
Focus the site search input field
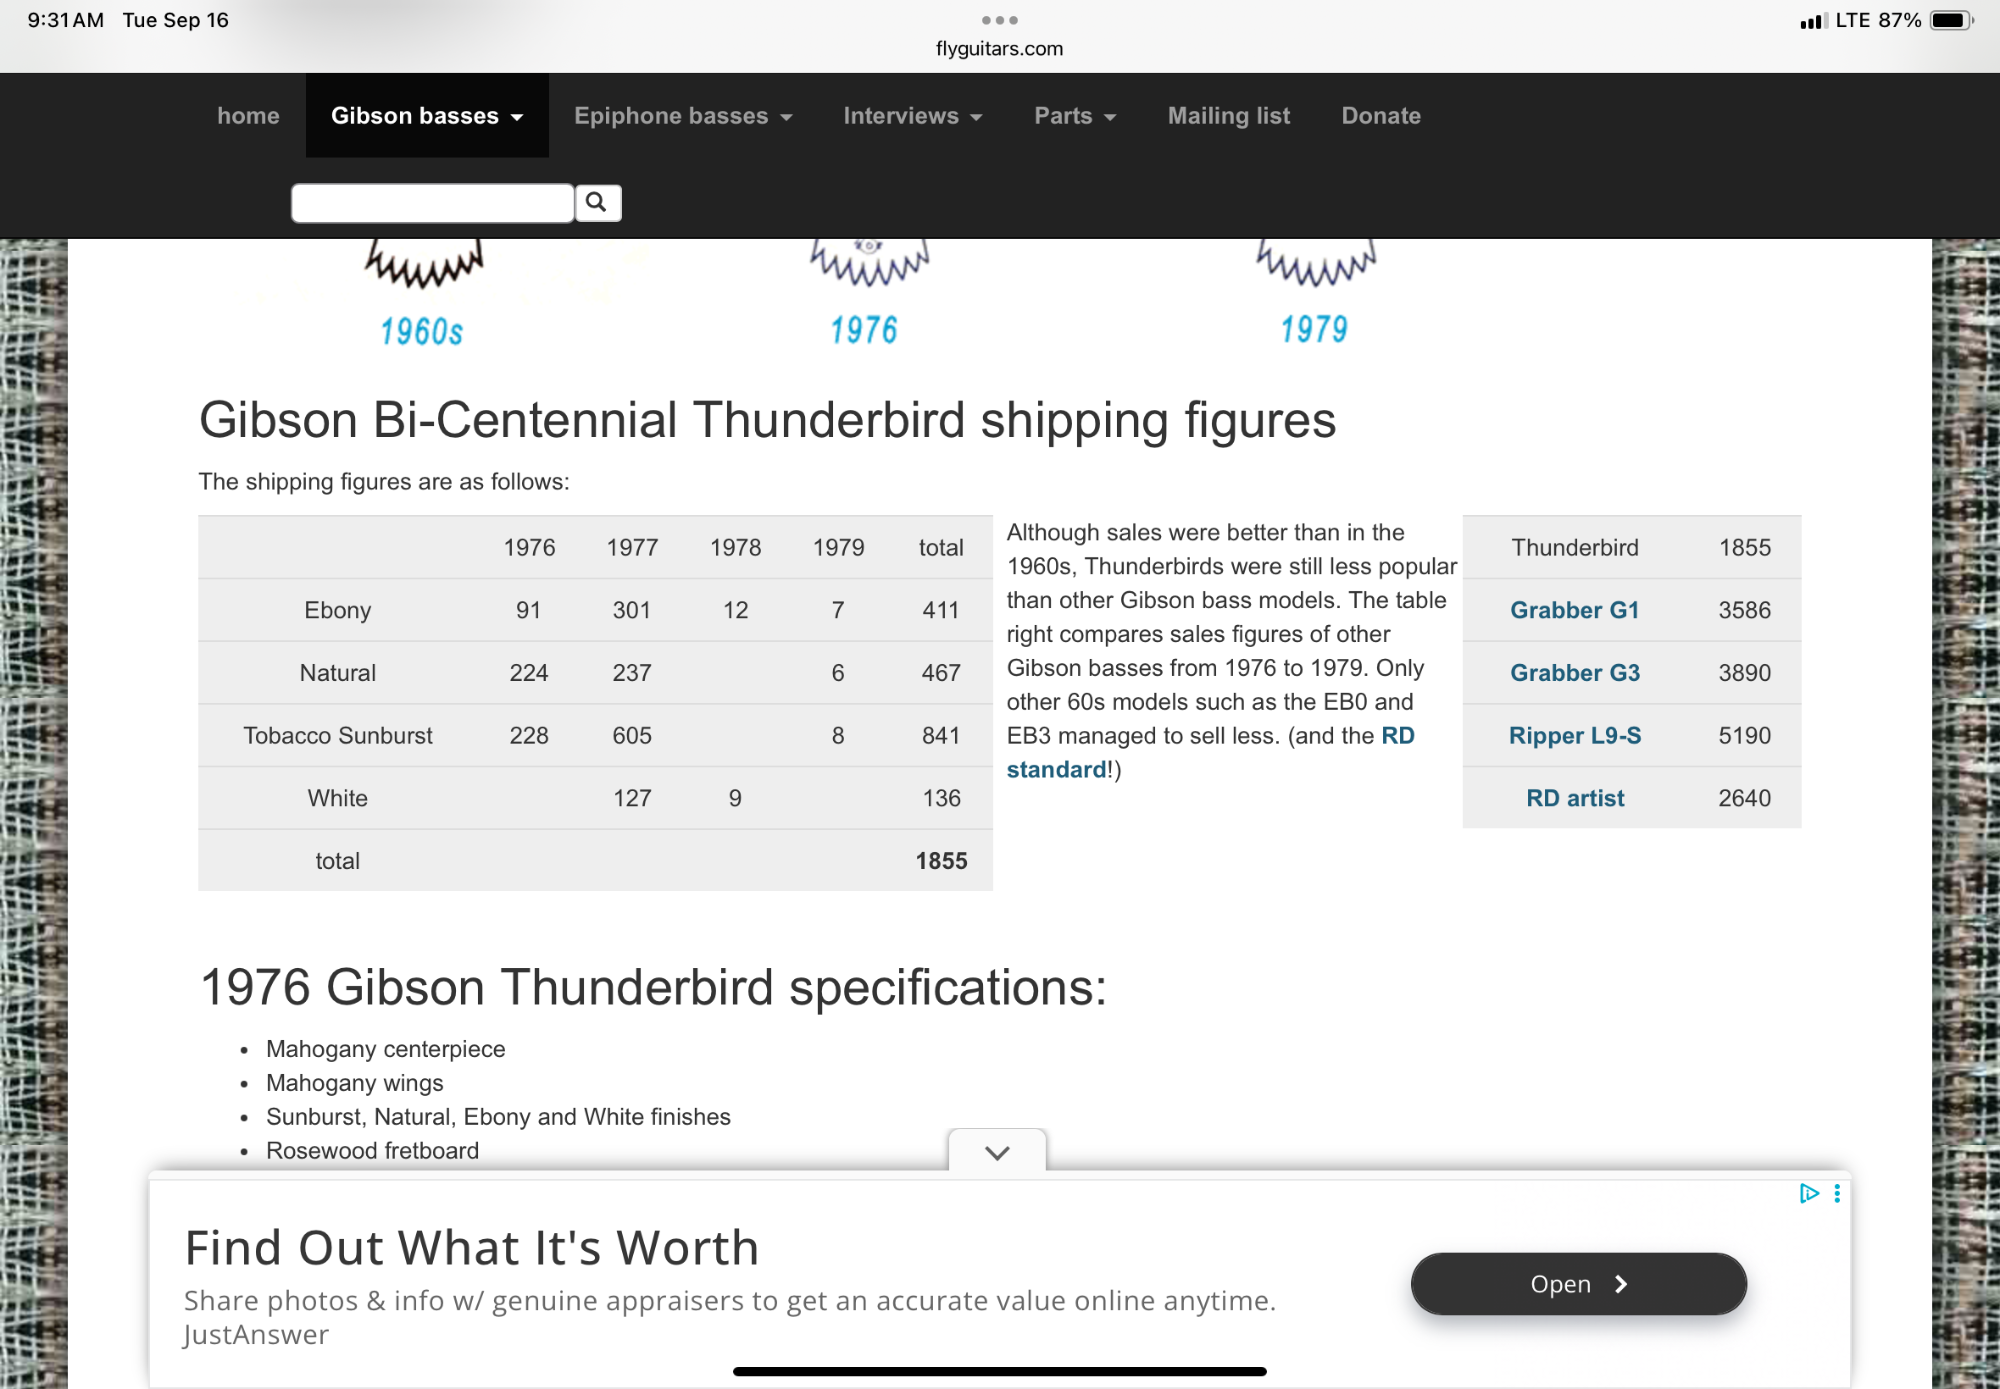(x=433, y=203)
